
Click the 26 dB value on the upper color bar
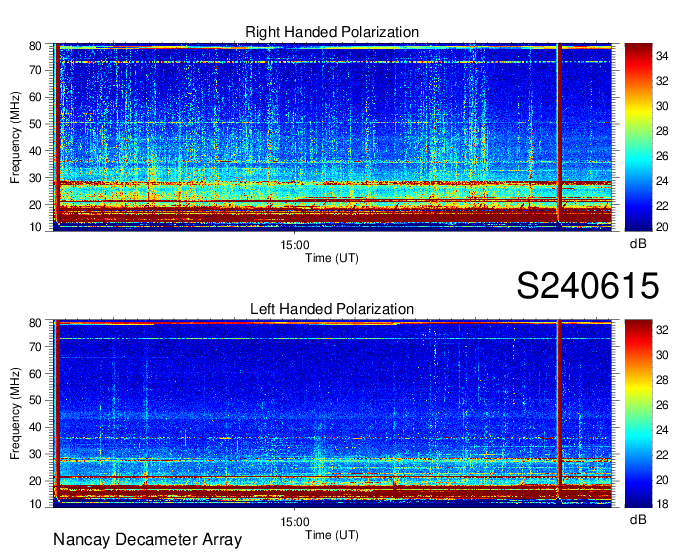(x=662, y=156)
